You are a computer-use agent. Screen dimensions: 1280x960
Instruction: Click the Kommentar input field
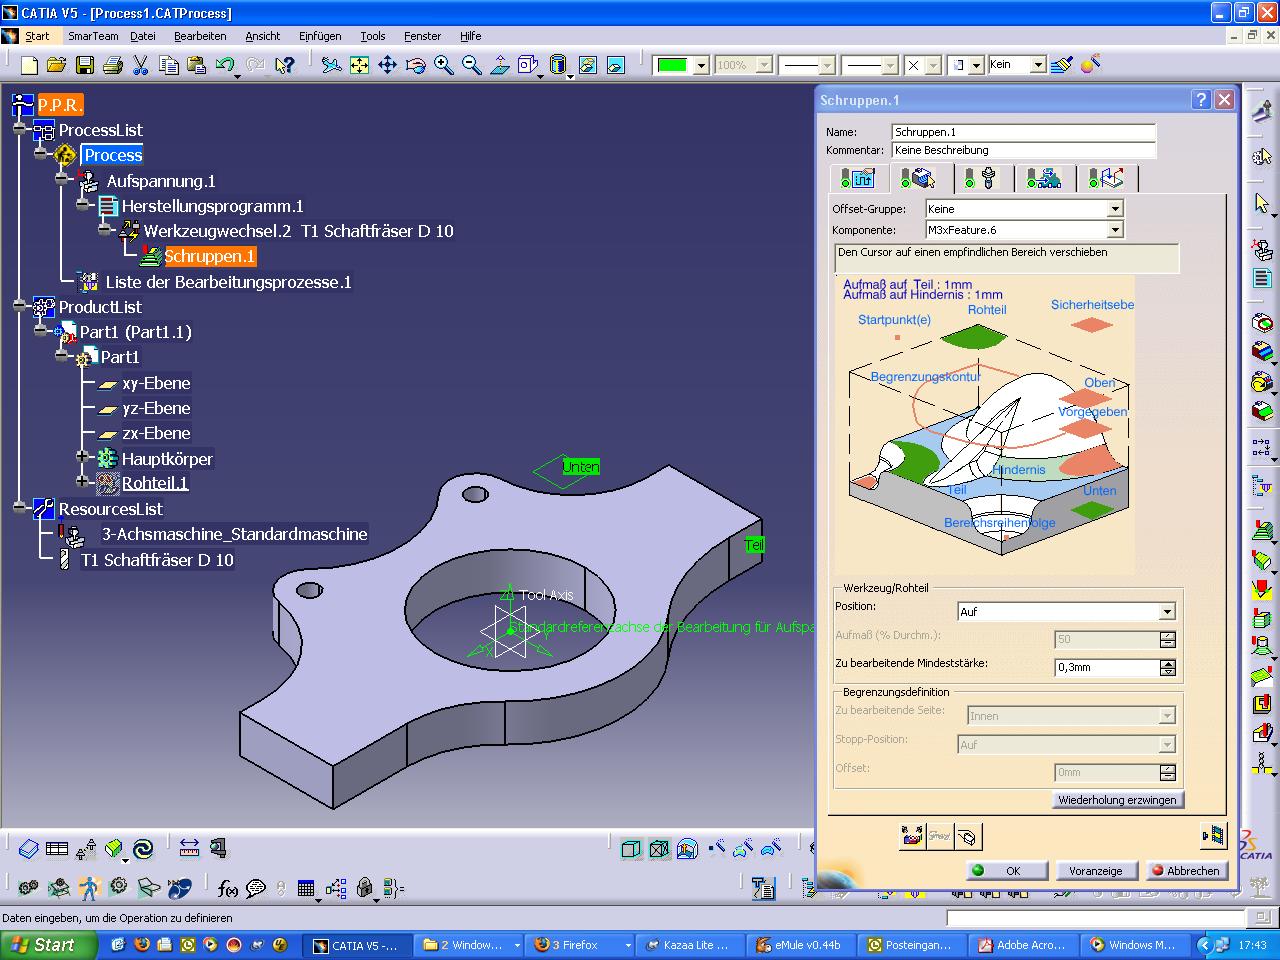click(1023, 150)
